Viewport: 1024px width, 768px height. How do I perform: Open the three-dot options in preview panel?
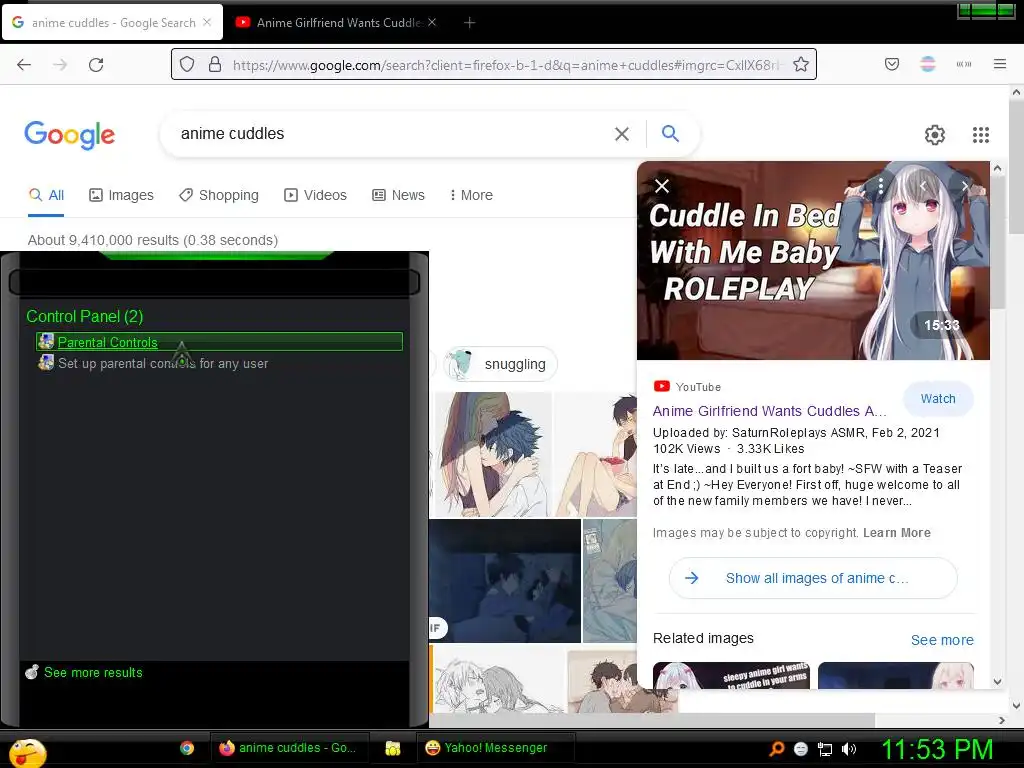880,186
